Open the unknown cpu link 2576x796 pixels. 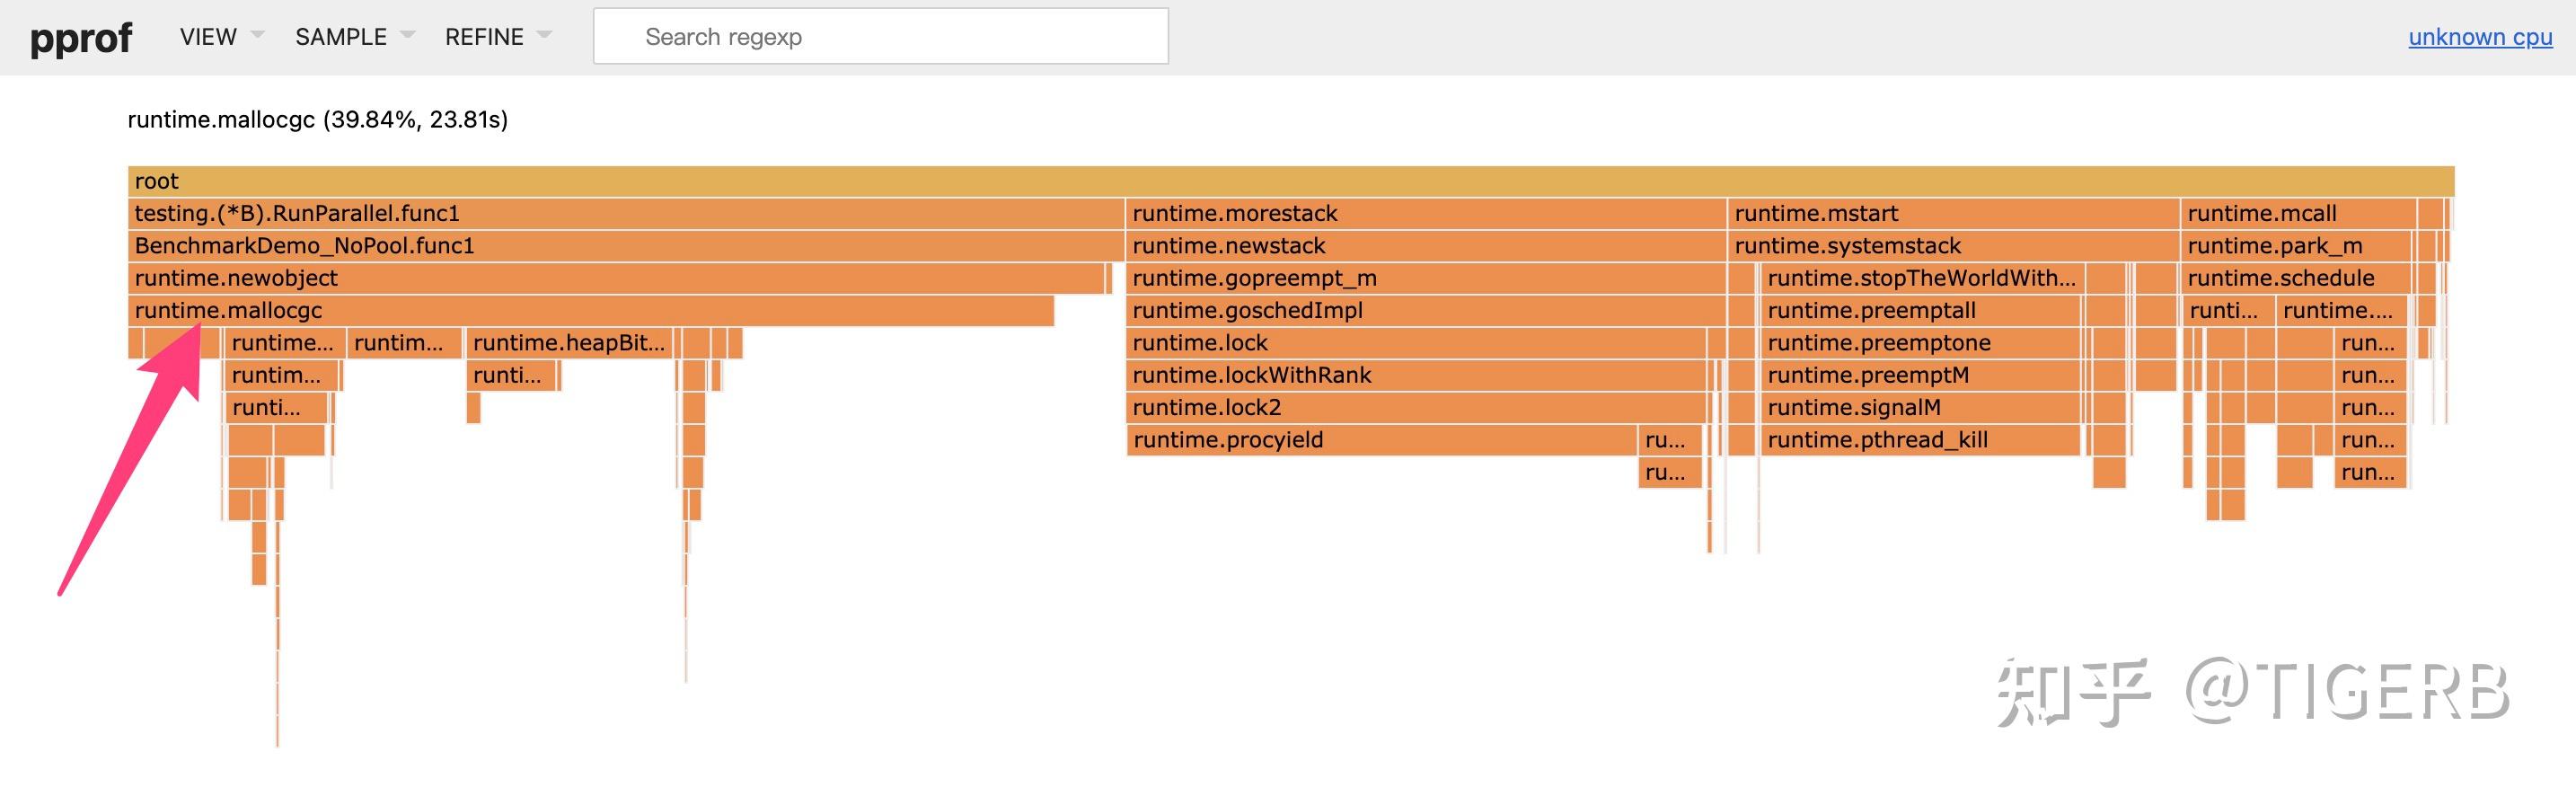2480,37
